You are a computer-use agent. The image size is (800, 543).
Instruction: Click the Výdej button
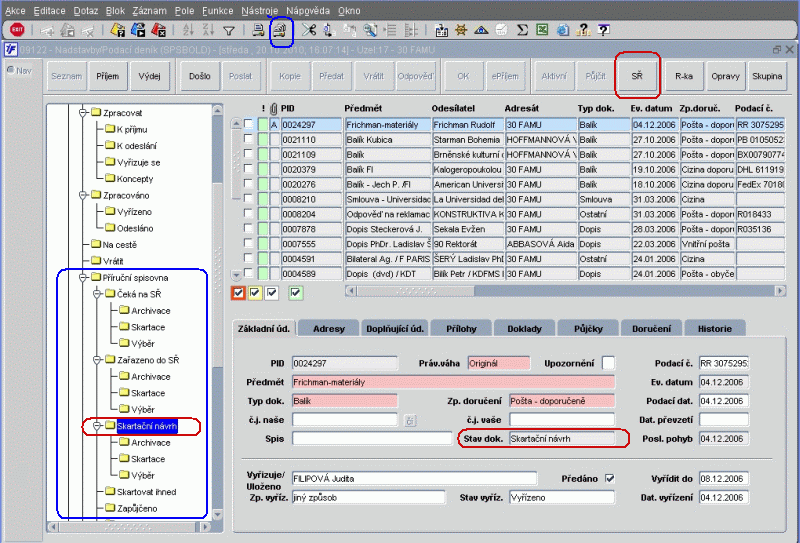tap(149, 76)
